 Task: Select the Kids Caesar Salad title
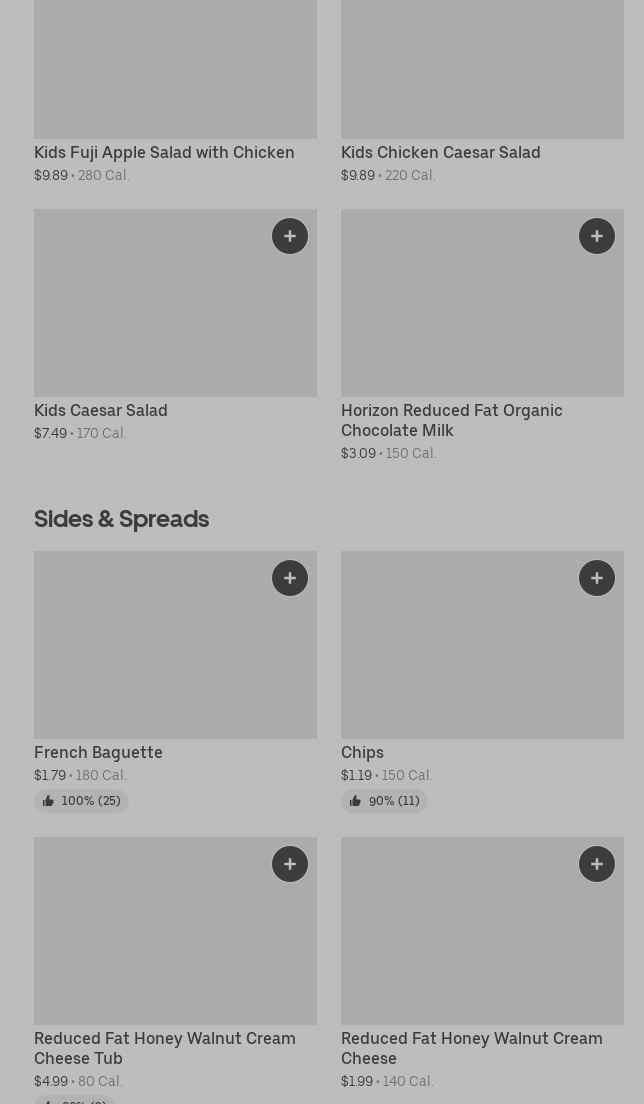tap(101, 410)
